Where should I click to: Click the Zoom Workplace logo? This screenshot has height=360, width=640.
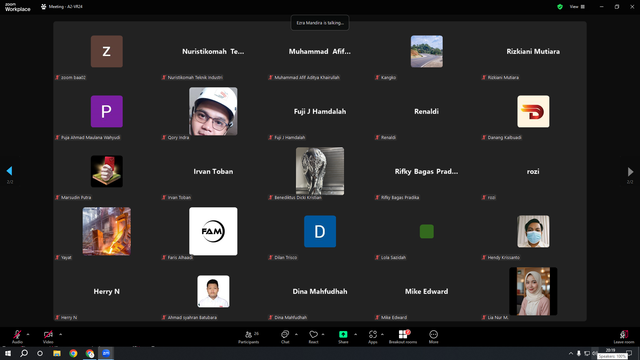[17, 7]
